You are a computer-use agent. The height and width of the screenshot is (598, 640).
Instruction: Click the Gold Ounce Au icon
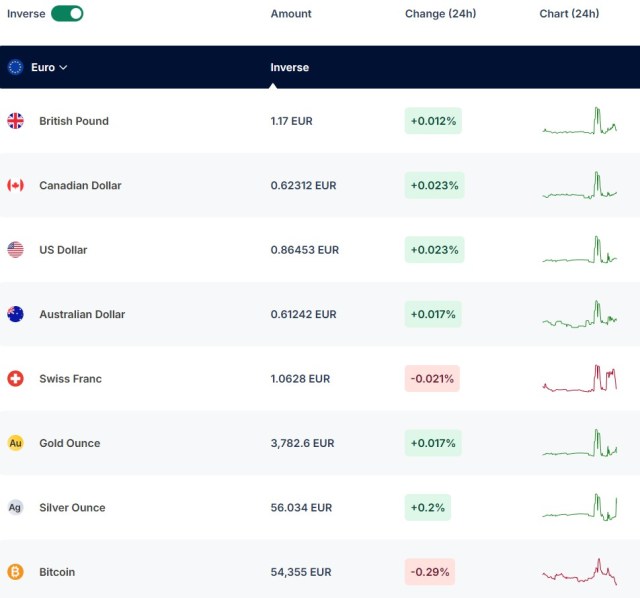(x=16, y=443)
